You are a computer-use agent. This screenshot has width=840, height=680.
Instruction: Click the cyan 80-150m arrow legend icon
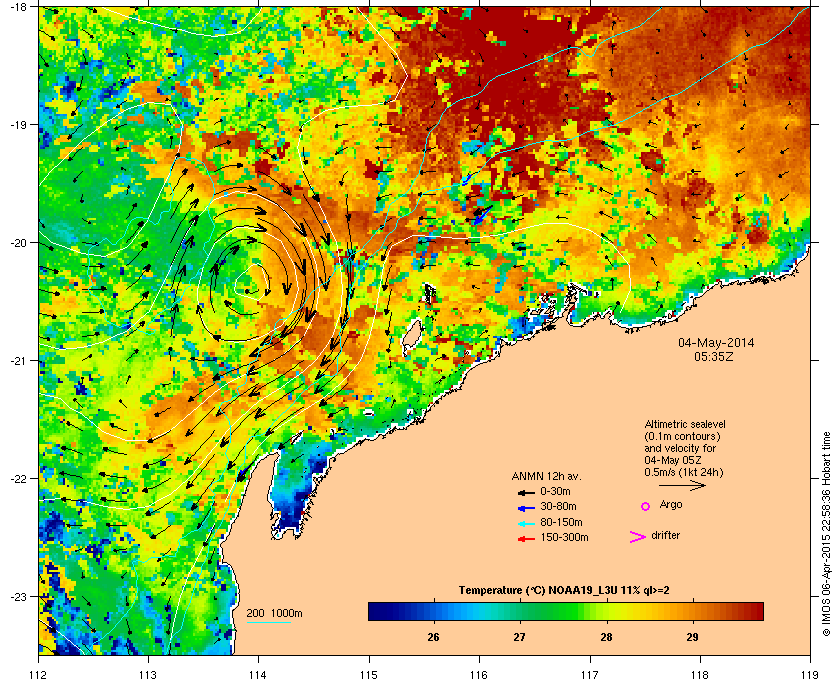[x=526, y=523]
